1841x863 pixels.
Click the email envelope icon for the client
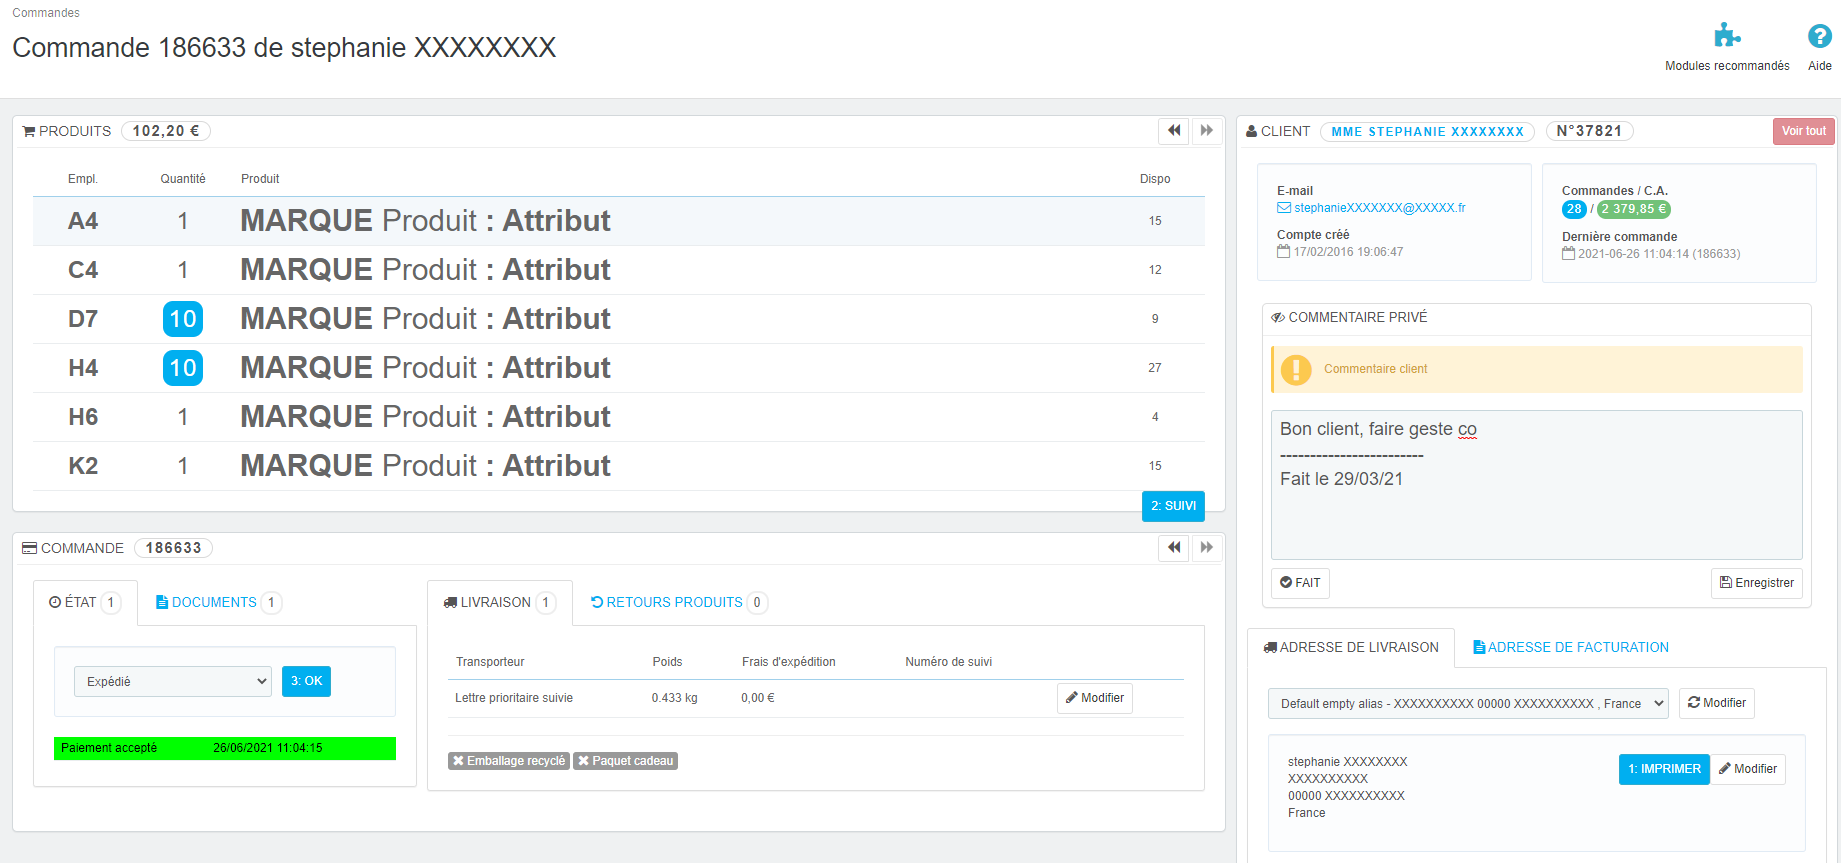(x=1284, y=208)
